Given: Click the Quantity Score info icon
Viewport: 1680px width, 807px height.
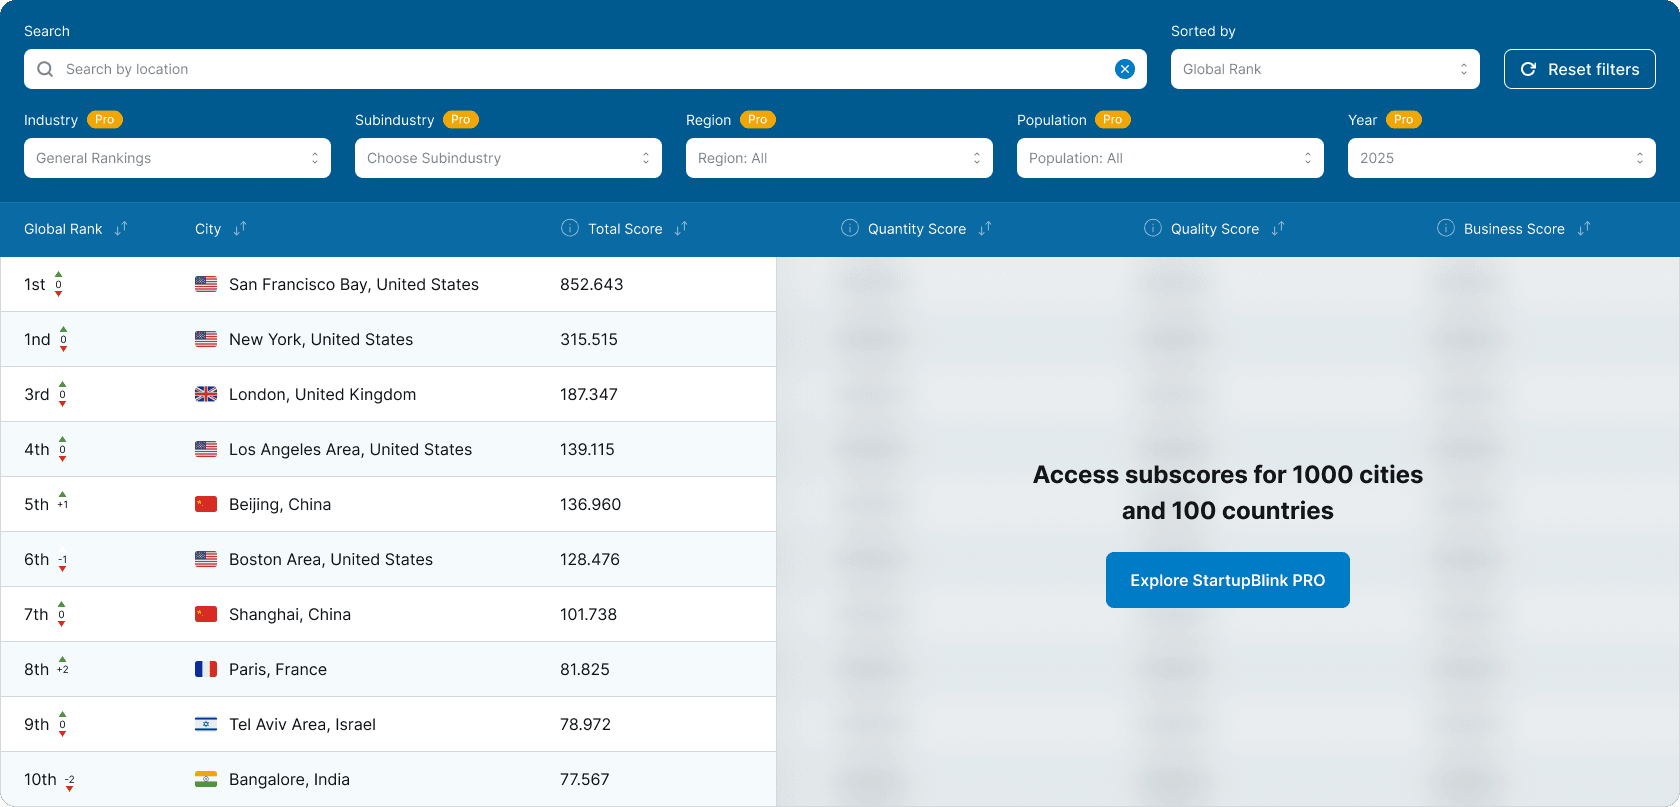Looking at the screenshot, I should pos(850,228).
